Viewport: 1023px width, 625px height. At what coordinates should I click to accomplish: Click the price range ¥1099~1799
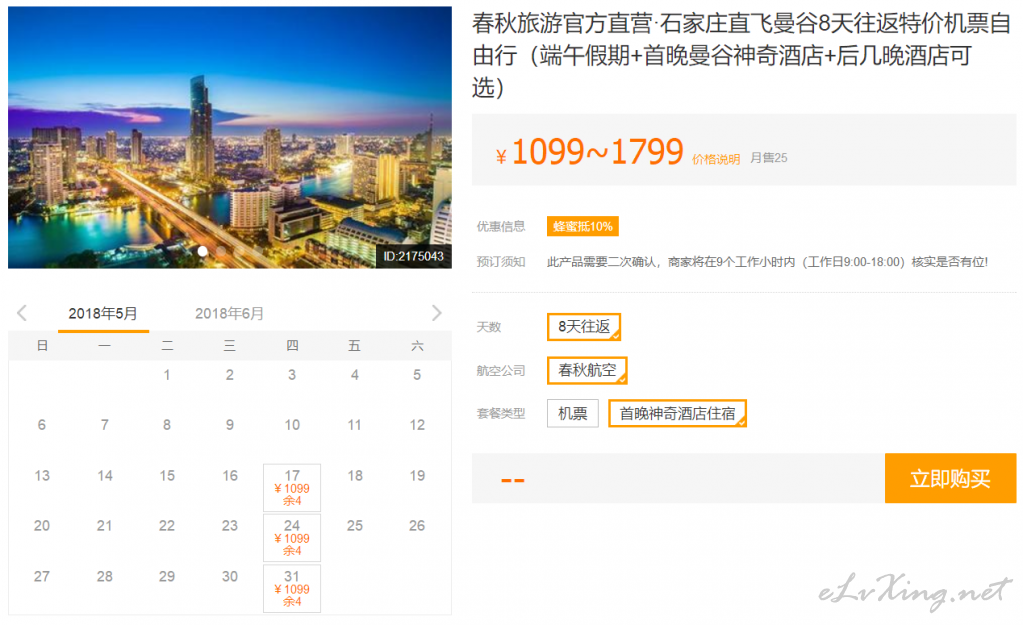[590, 152]
